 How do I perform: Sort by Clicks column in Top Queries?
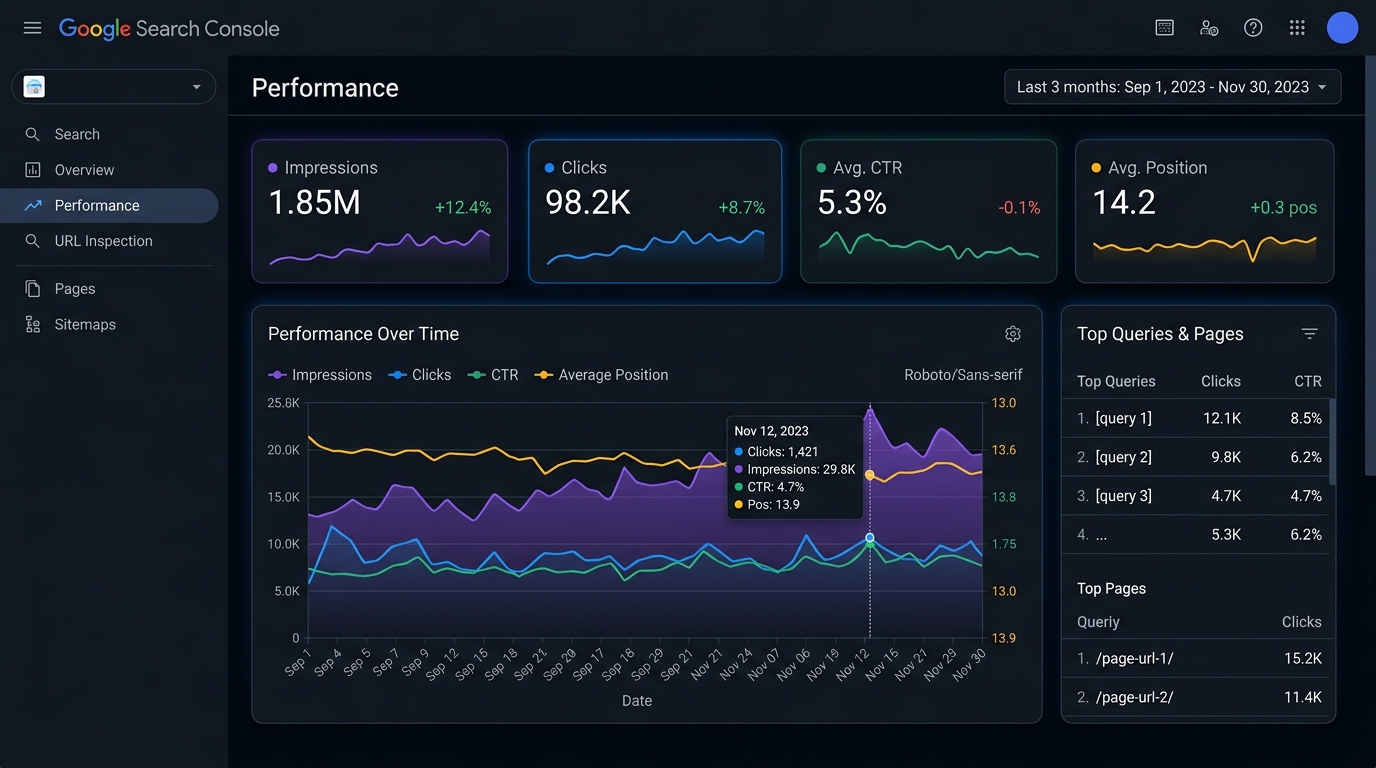[1221, 381]
